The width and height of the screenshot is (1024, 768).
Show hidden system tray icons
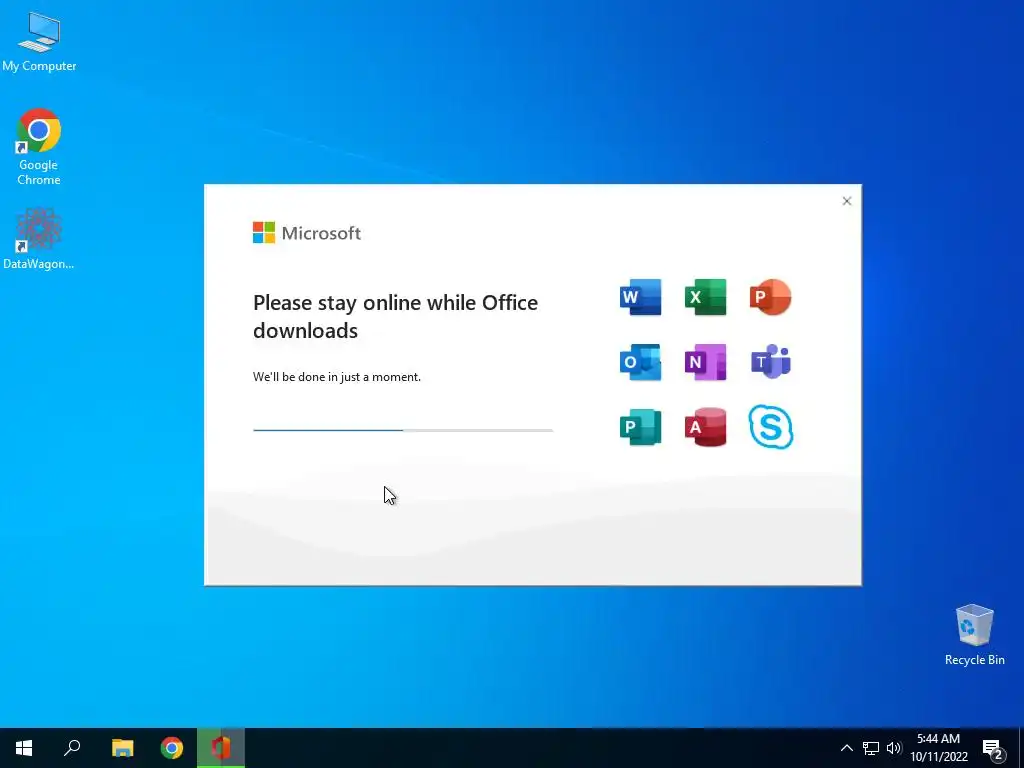846,748
